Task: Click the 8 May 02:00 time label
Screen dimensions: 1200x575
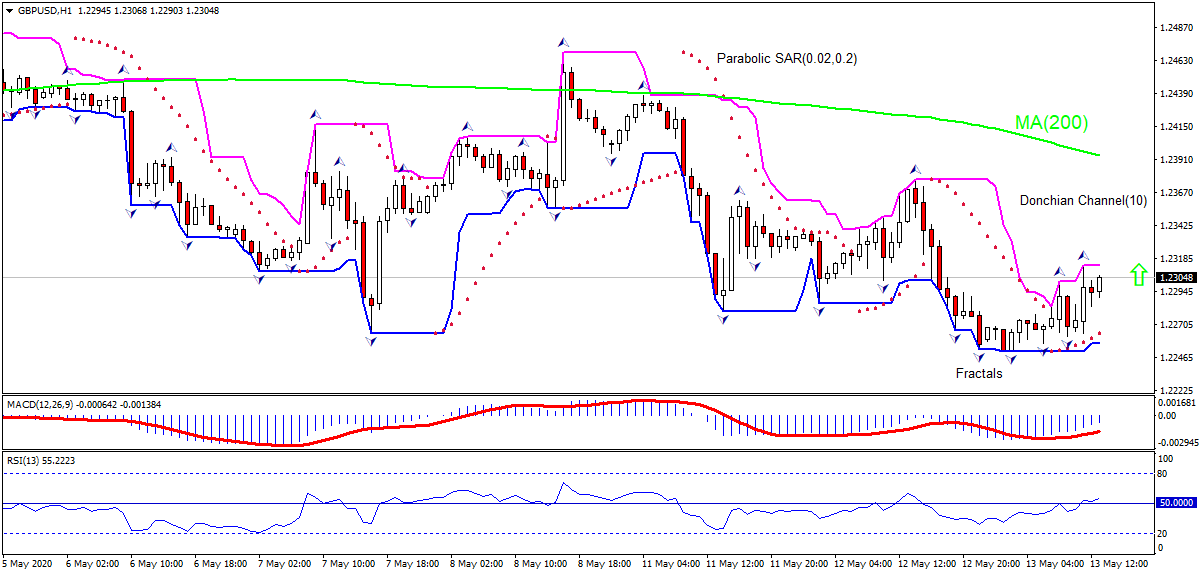Action: 476,564
